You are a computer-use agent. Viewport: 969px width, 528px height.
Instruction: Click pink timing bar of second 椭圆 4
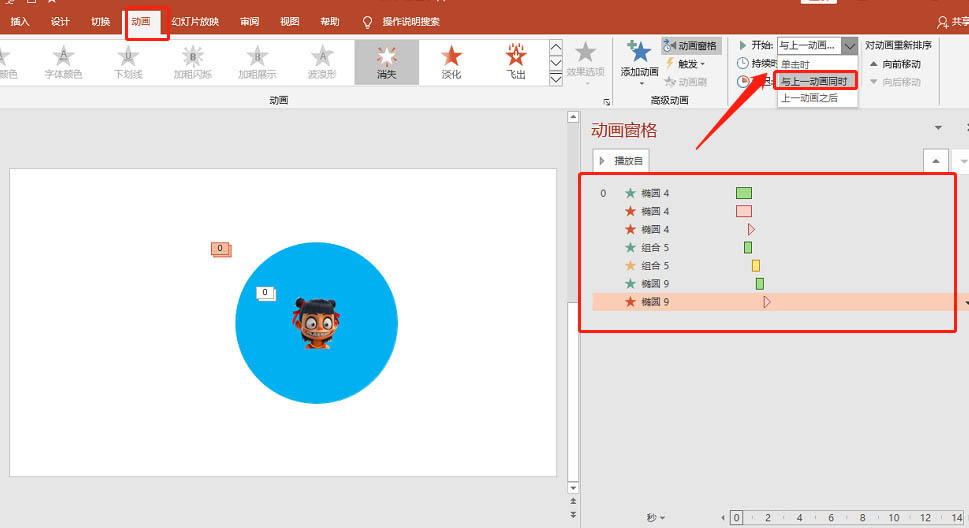point(744,211)
